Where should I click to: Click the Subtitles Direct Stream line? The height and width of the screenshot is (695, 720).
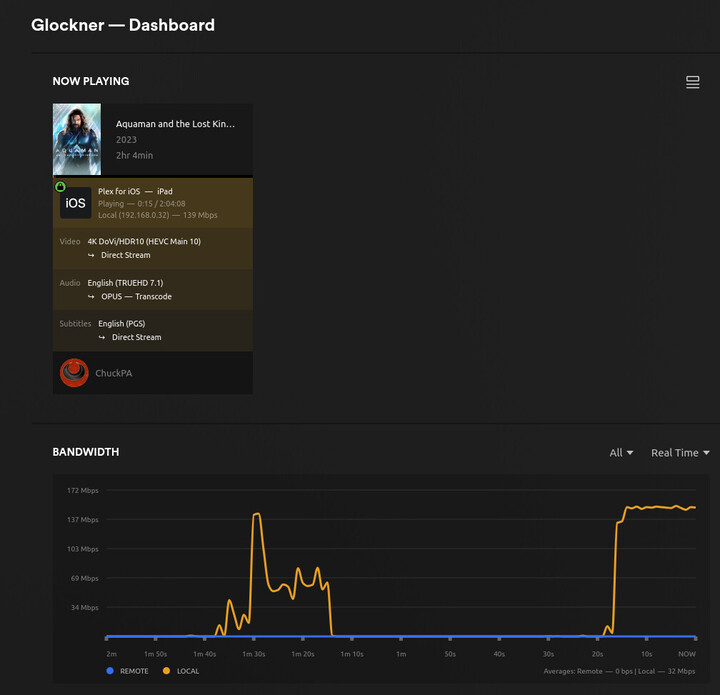(130, 337)
